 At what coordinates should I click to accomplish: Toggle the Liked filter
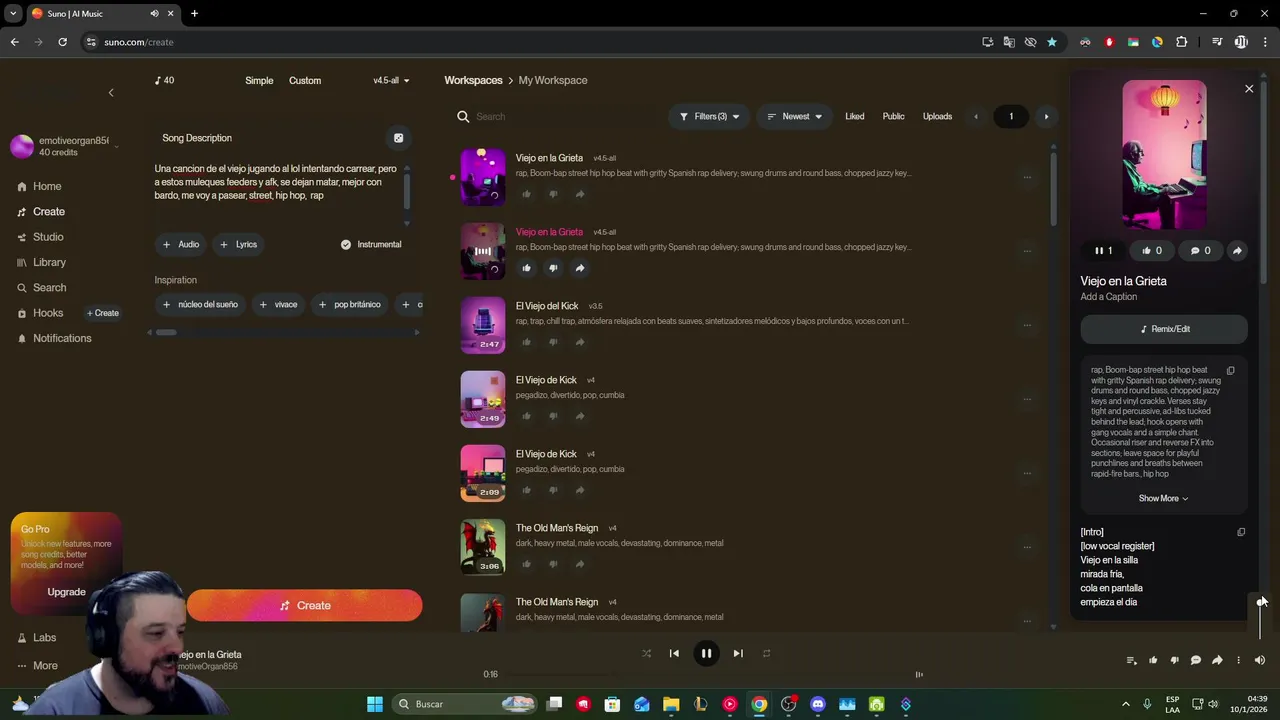(854, 116)
